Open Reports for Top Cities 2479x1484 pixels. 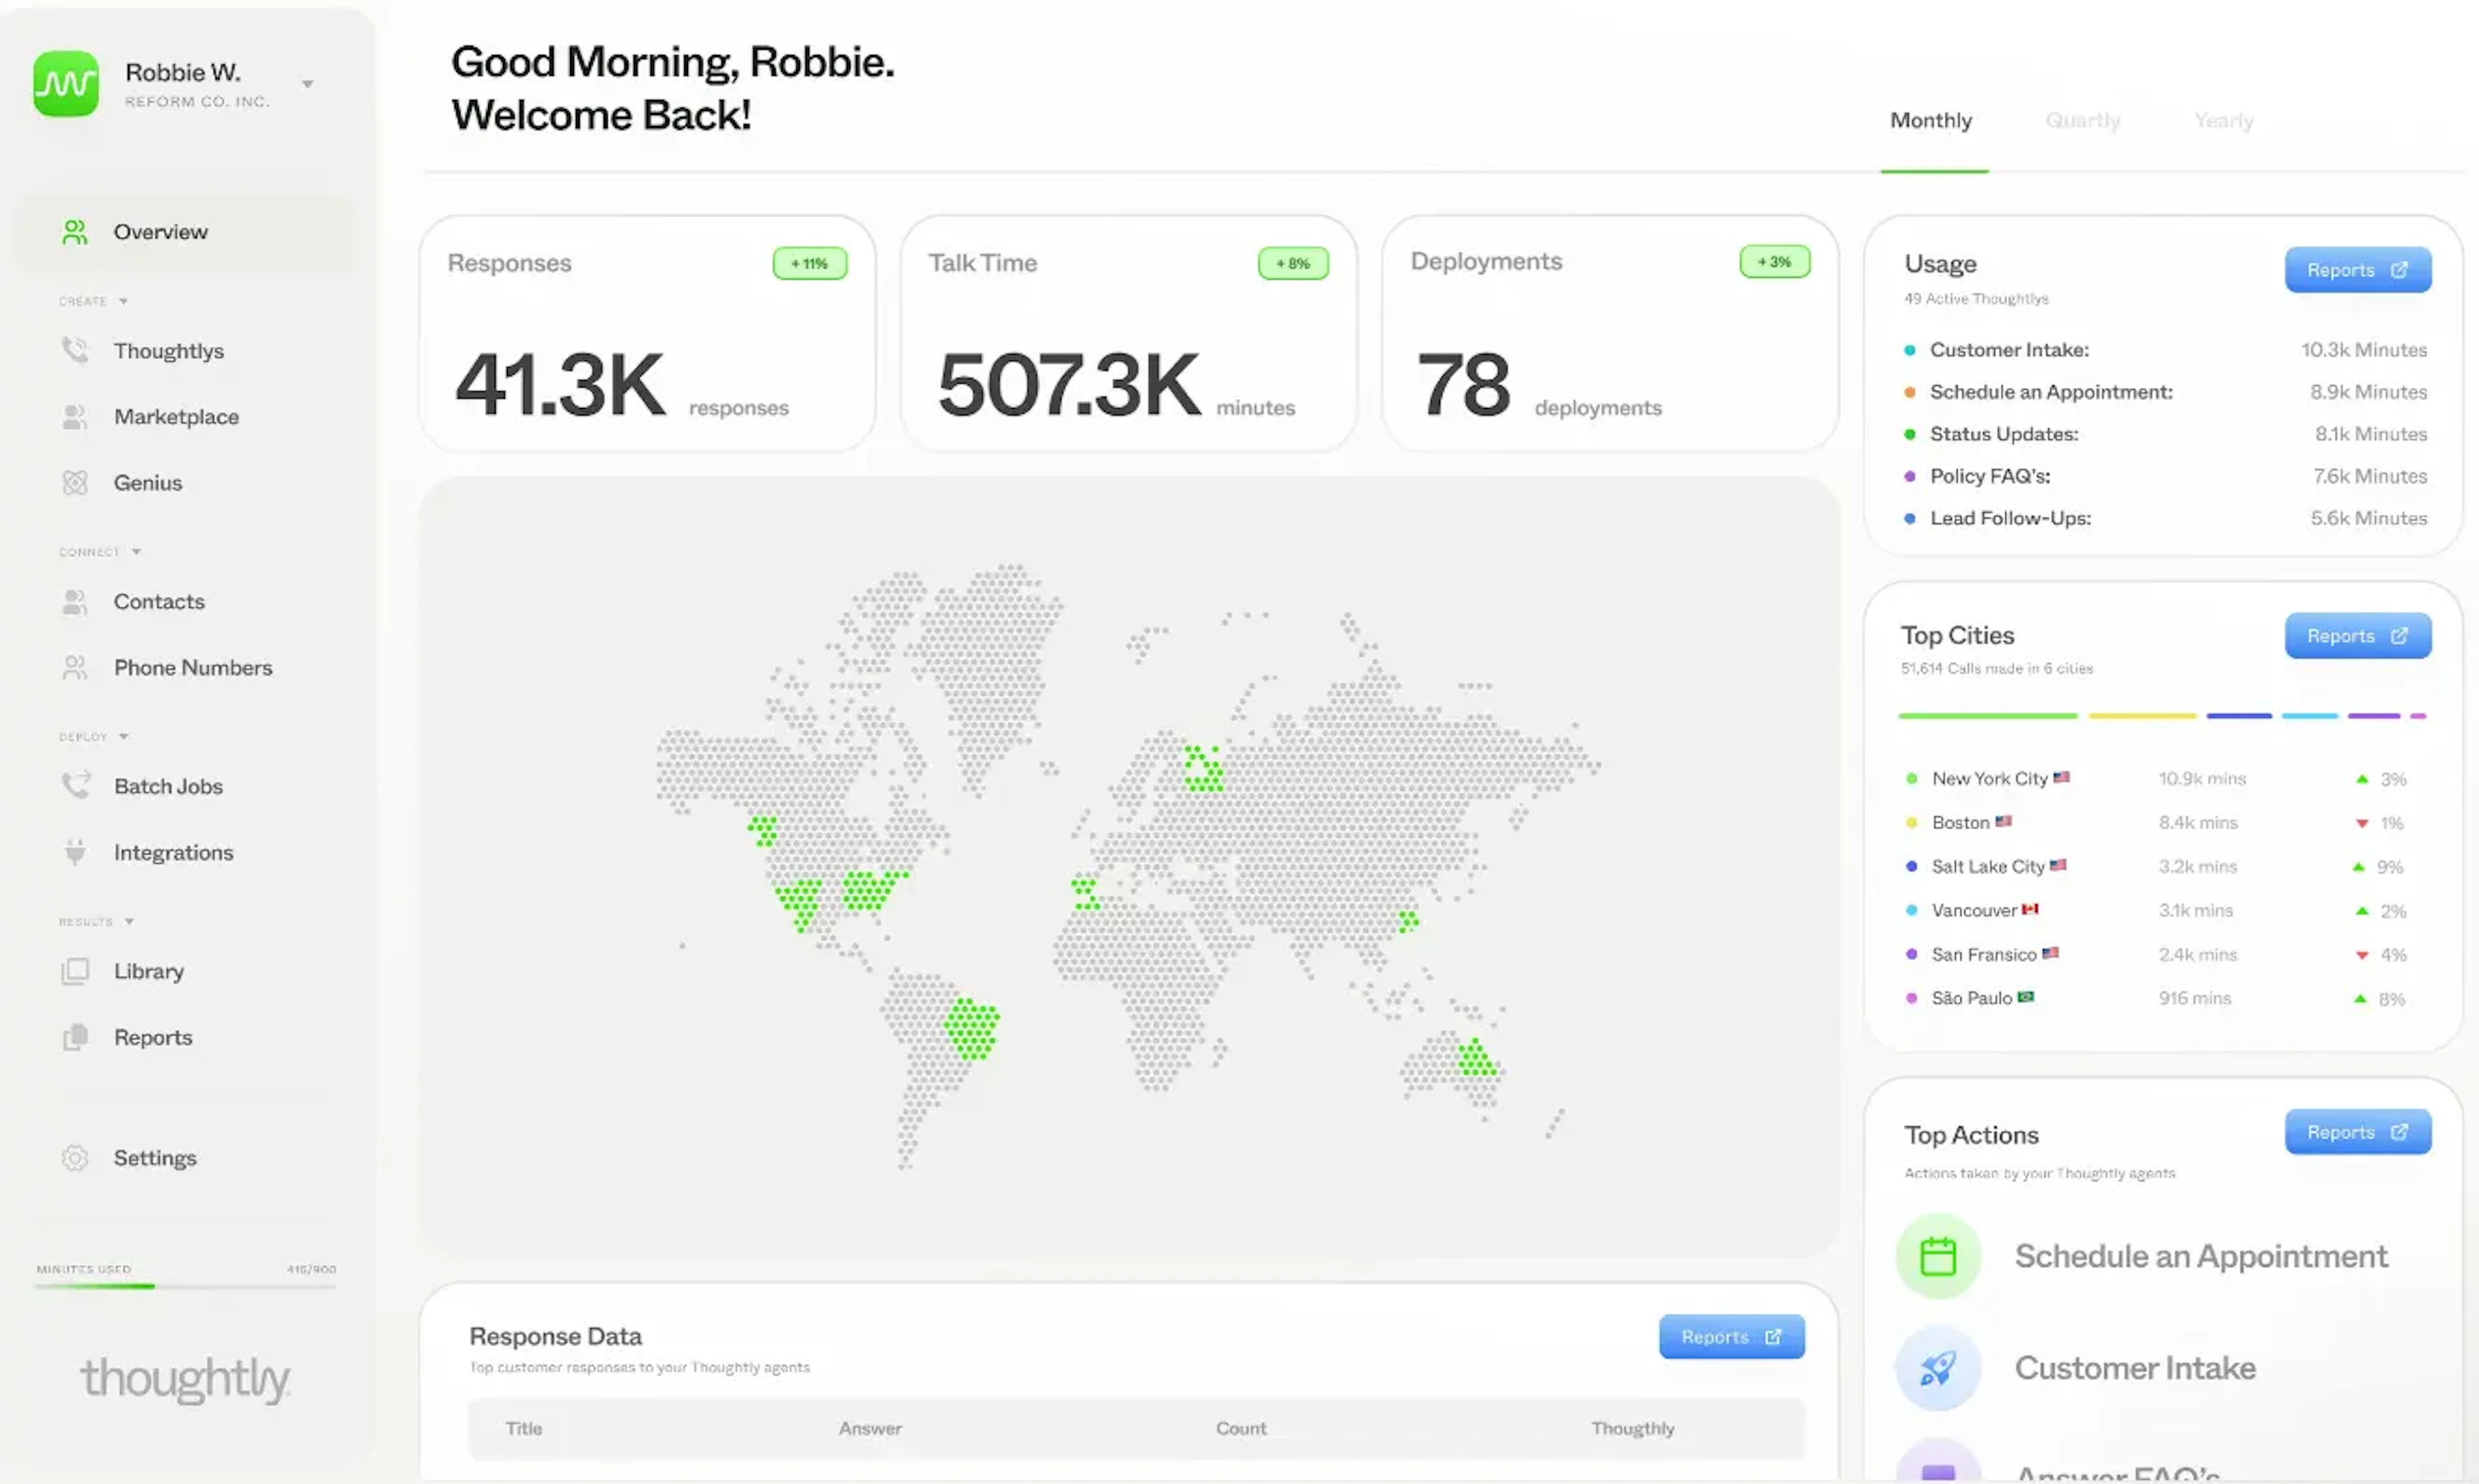(2357, 636)
